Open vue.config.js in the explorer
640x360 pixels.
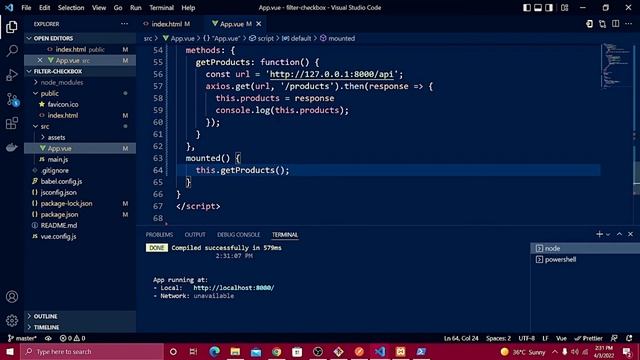[58, 237]
